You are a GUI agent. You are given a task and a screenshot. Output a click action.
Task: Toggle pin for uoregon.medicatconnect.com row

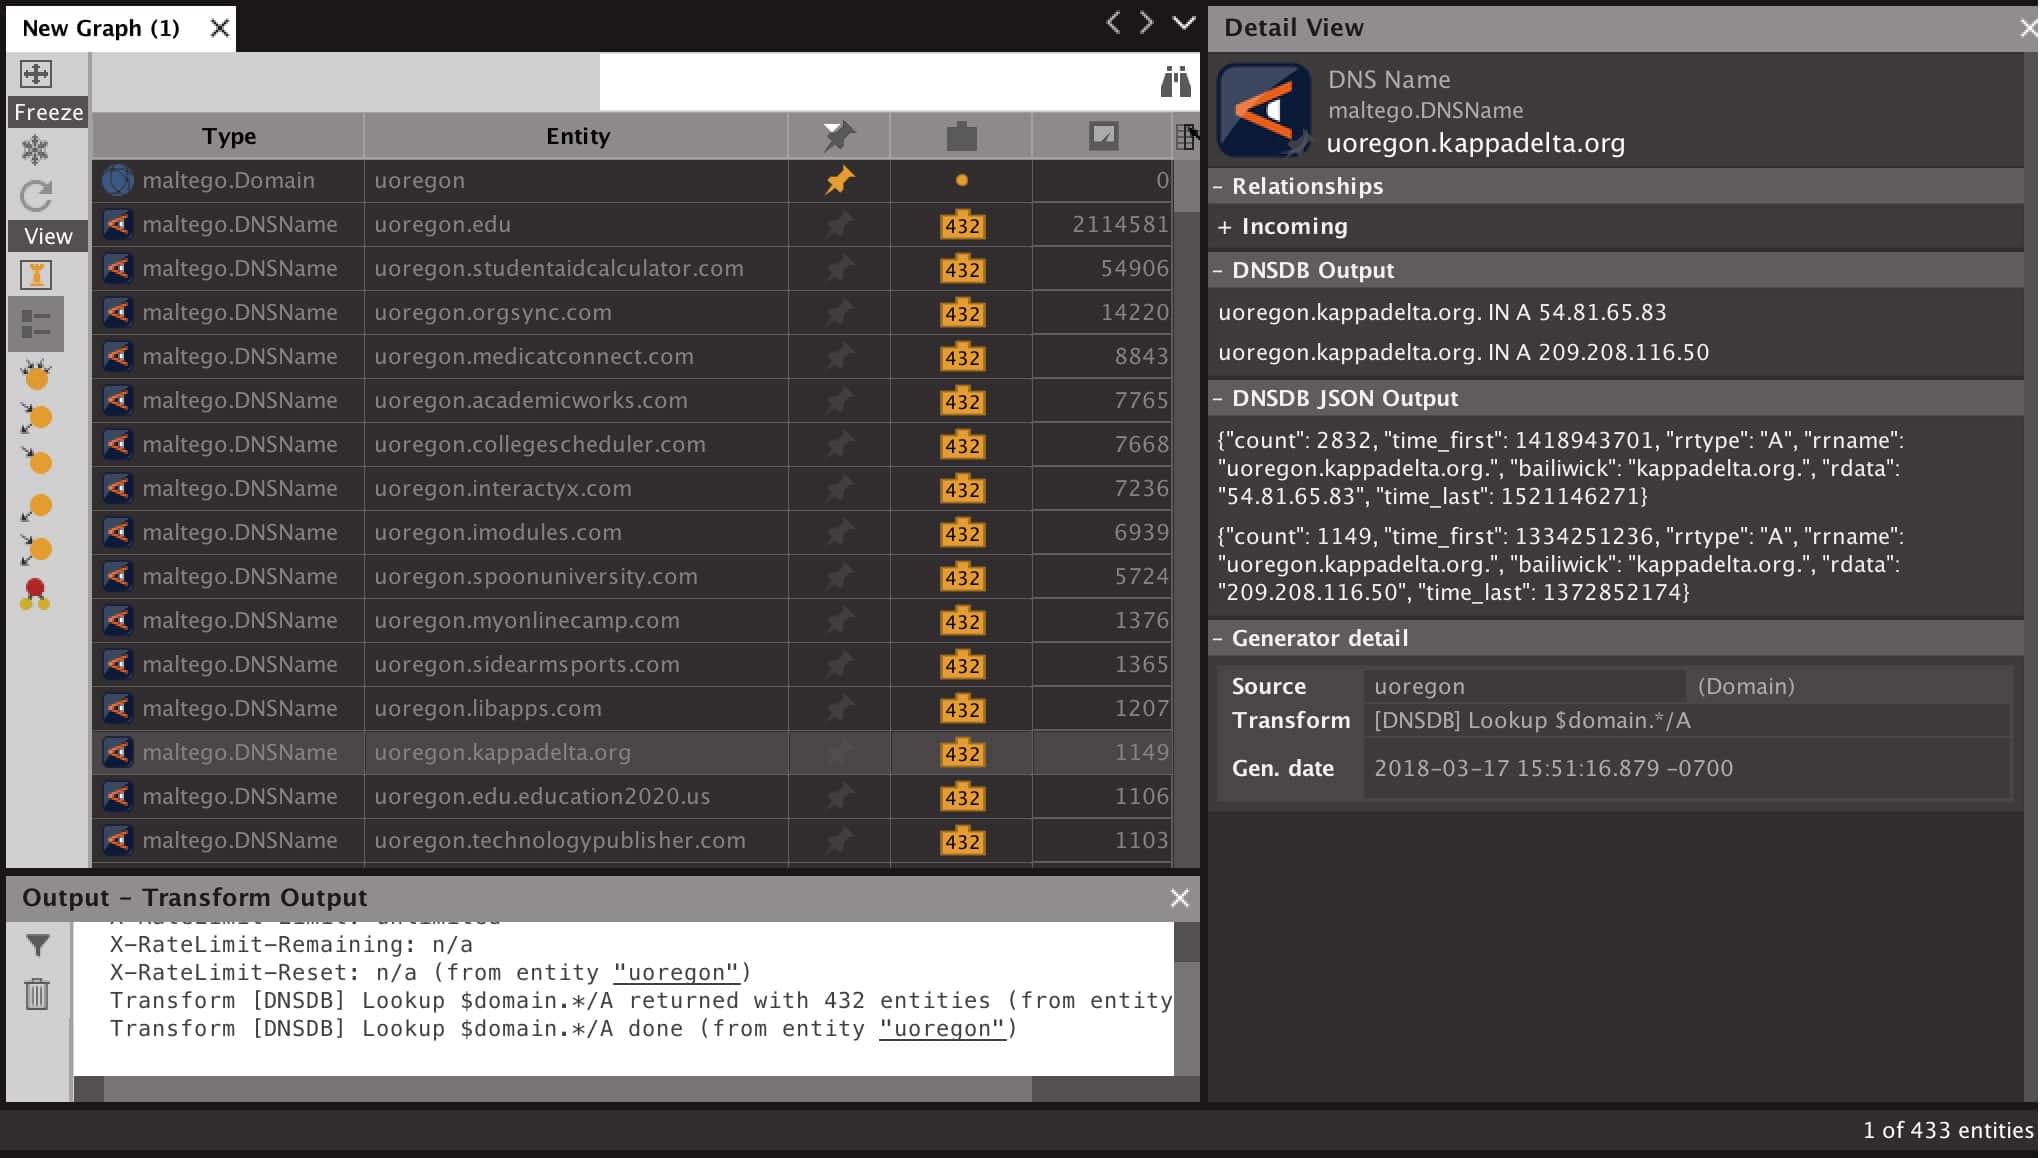[x=839, y=357]
